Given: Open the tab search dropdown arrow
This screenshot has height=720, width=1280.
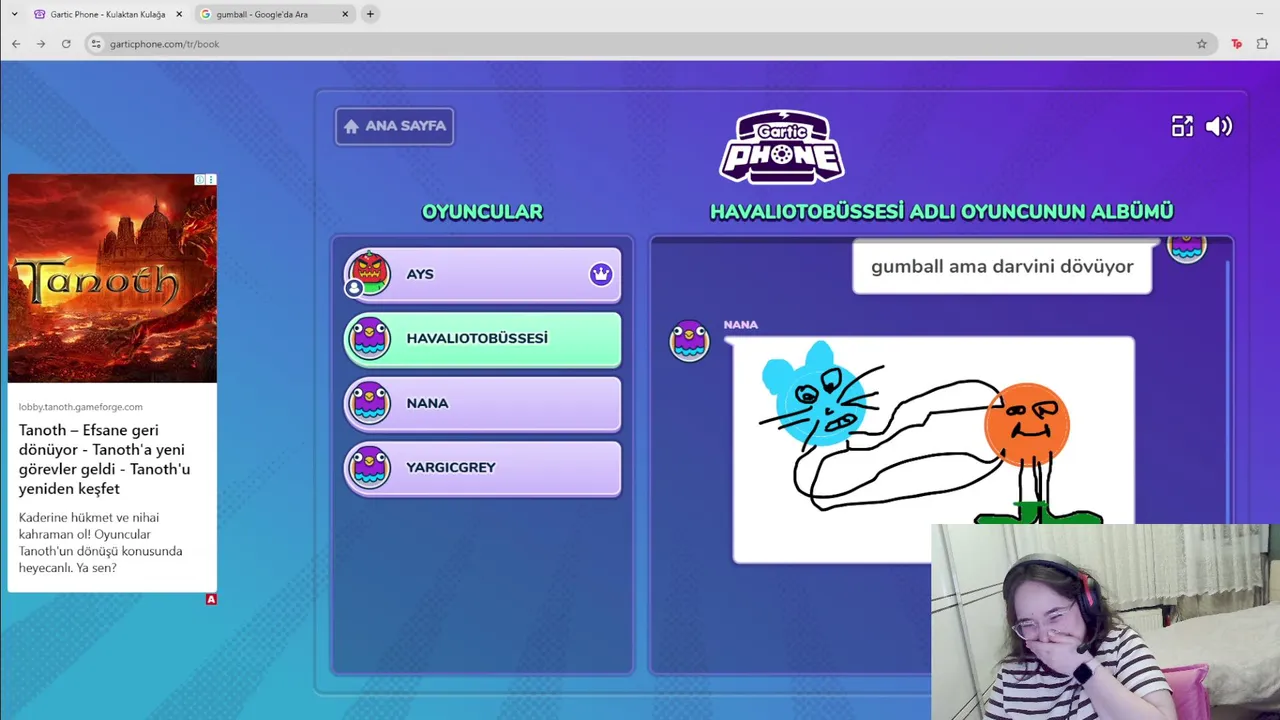Looking at the screenshot, I should coord(14,14).
